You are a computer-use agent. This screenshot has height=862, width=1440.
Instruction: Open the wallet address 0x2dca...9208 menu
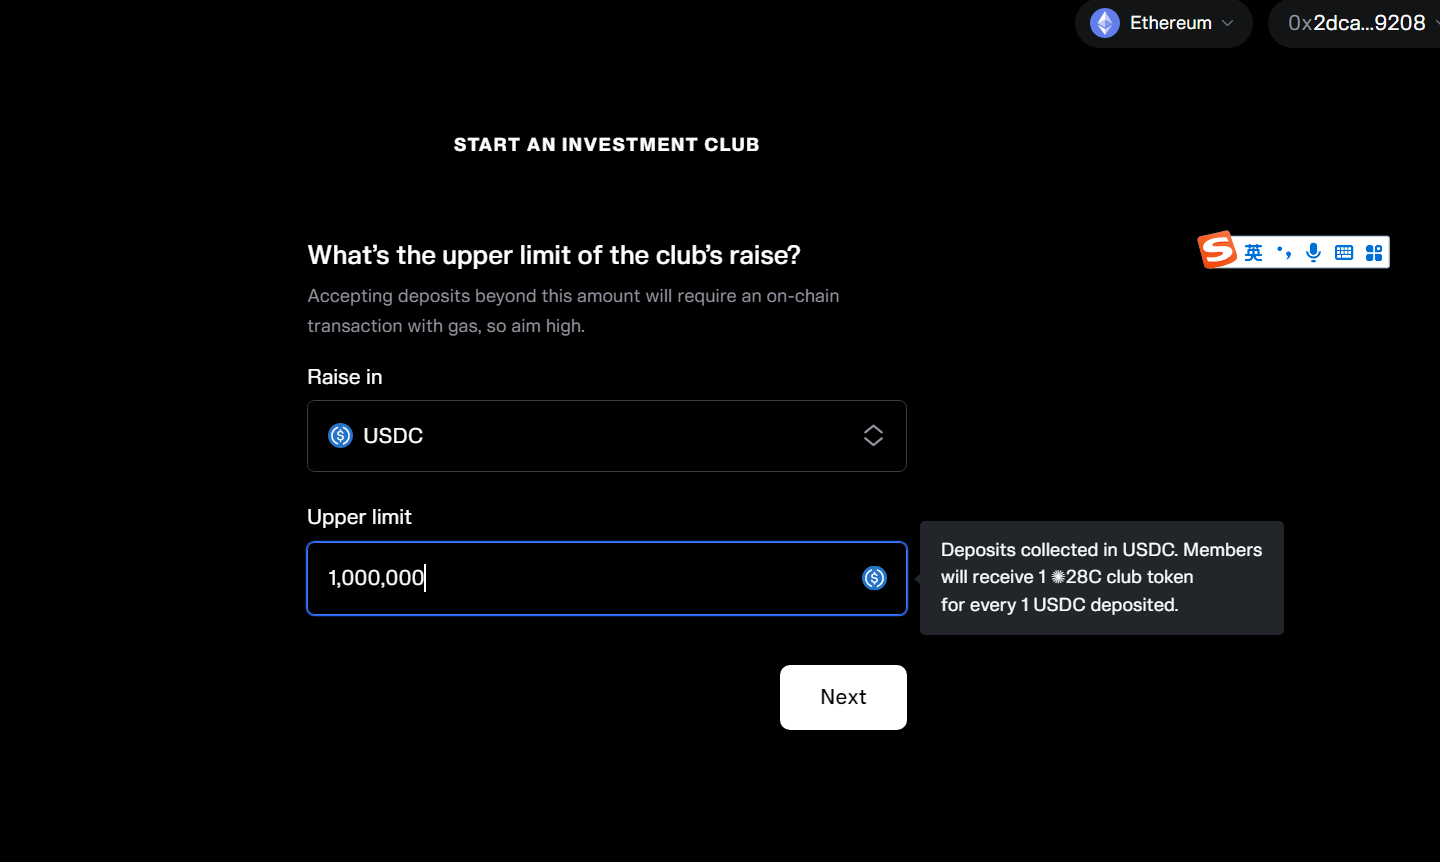click(1356, 23)
